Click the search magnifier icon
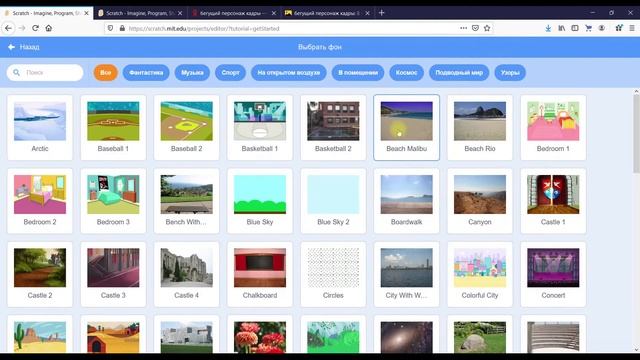 tap(16, 72)
